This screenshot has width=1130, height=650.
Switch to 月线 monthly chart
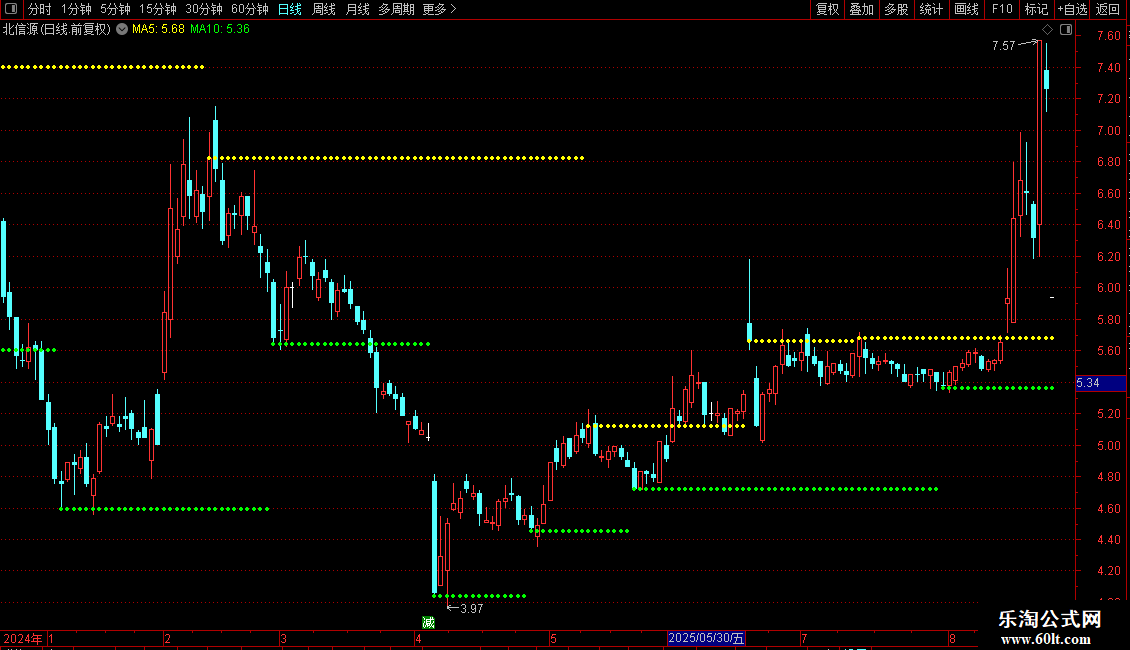point(357,9)
